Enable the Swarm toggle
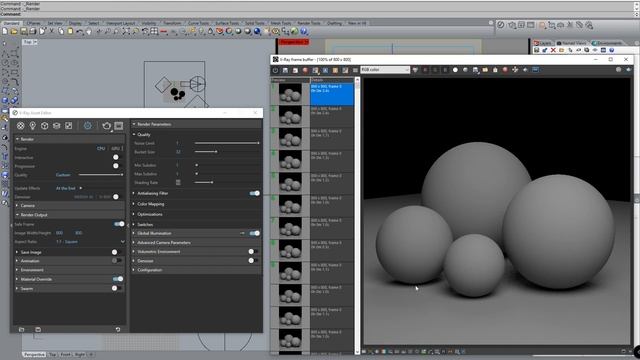Screen dimensions: 640x360 point(116,288)
